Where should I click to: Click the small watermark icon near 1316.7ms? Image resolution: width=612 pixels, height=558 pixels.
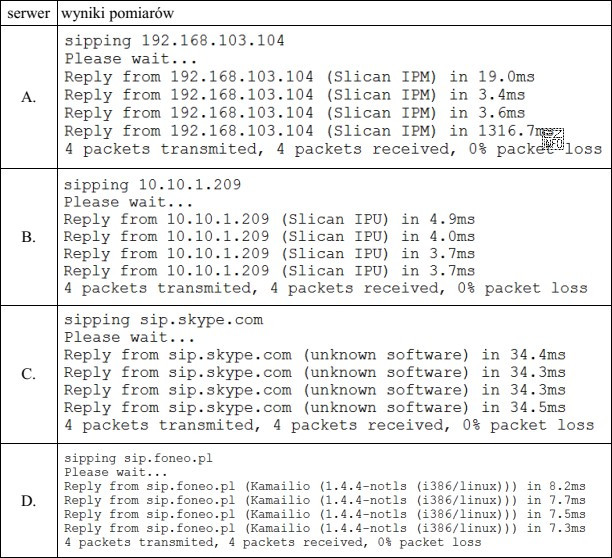click(x=553, y=139)
